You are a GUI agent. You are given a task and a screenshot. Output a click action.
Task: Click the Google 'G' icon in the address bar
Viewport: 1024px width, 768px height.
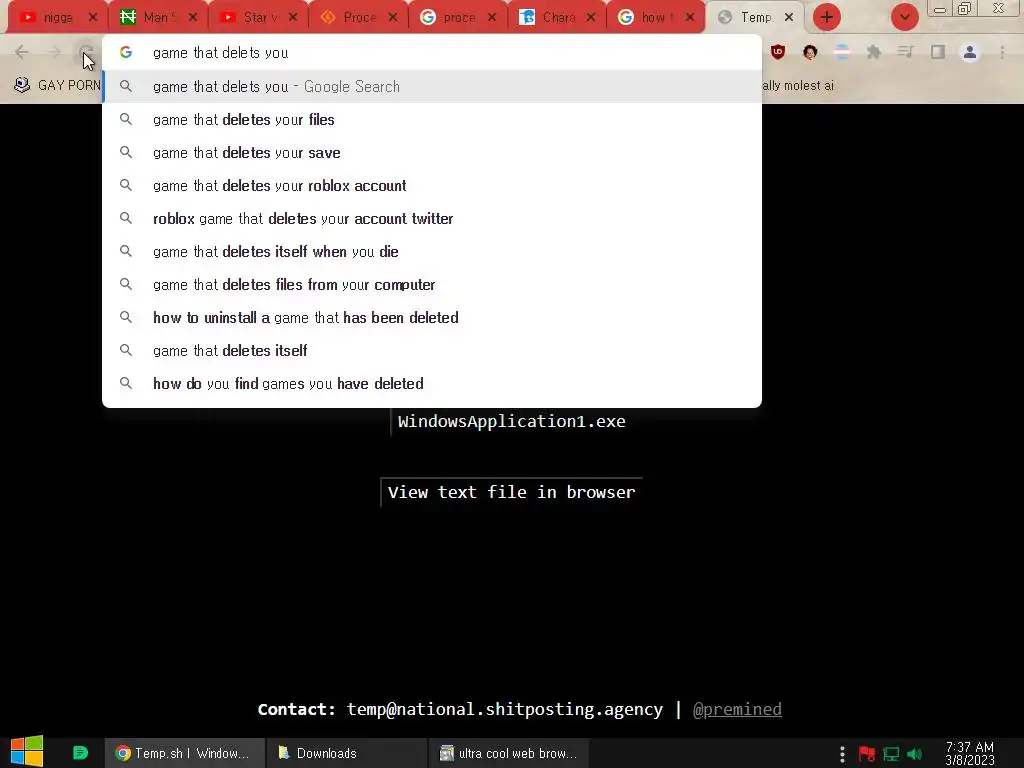126,52
